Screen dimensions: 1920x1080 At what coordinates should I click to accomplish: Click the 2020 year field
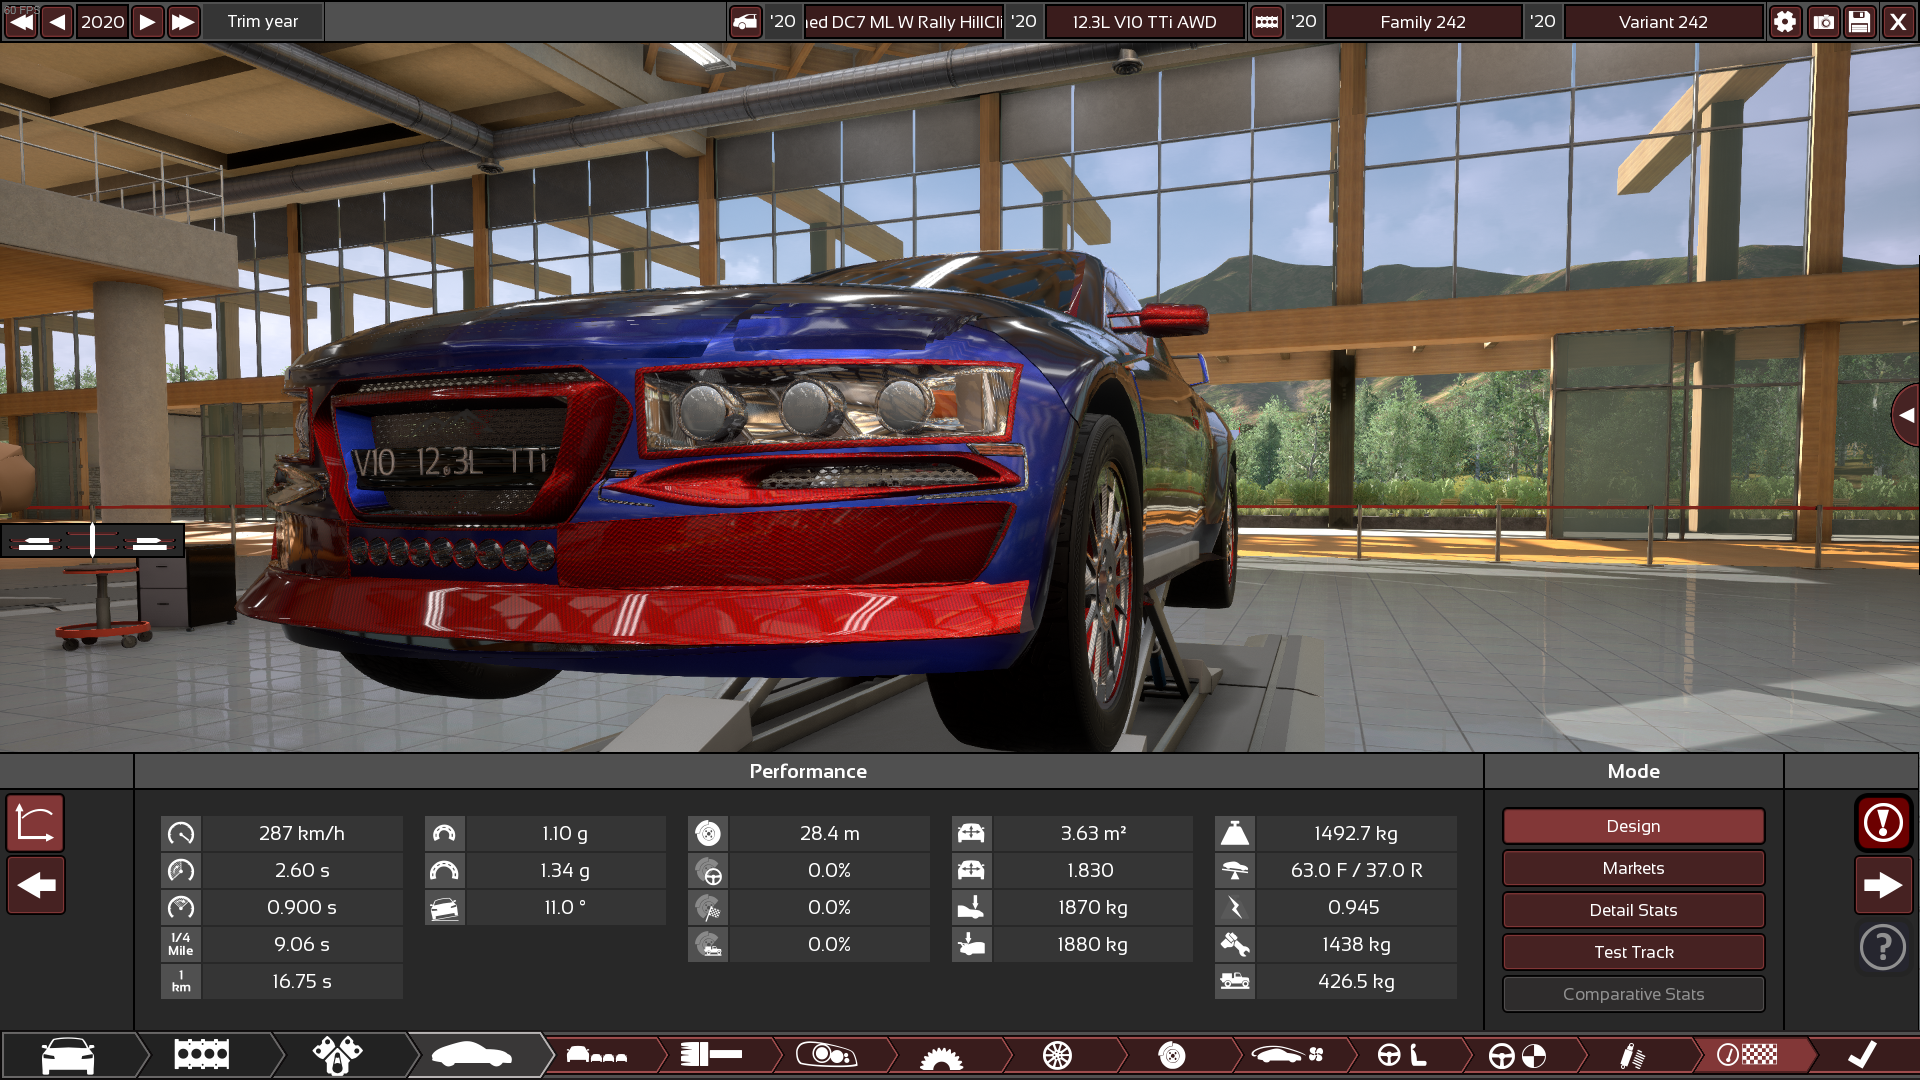click(102, 21)
